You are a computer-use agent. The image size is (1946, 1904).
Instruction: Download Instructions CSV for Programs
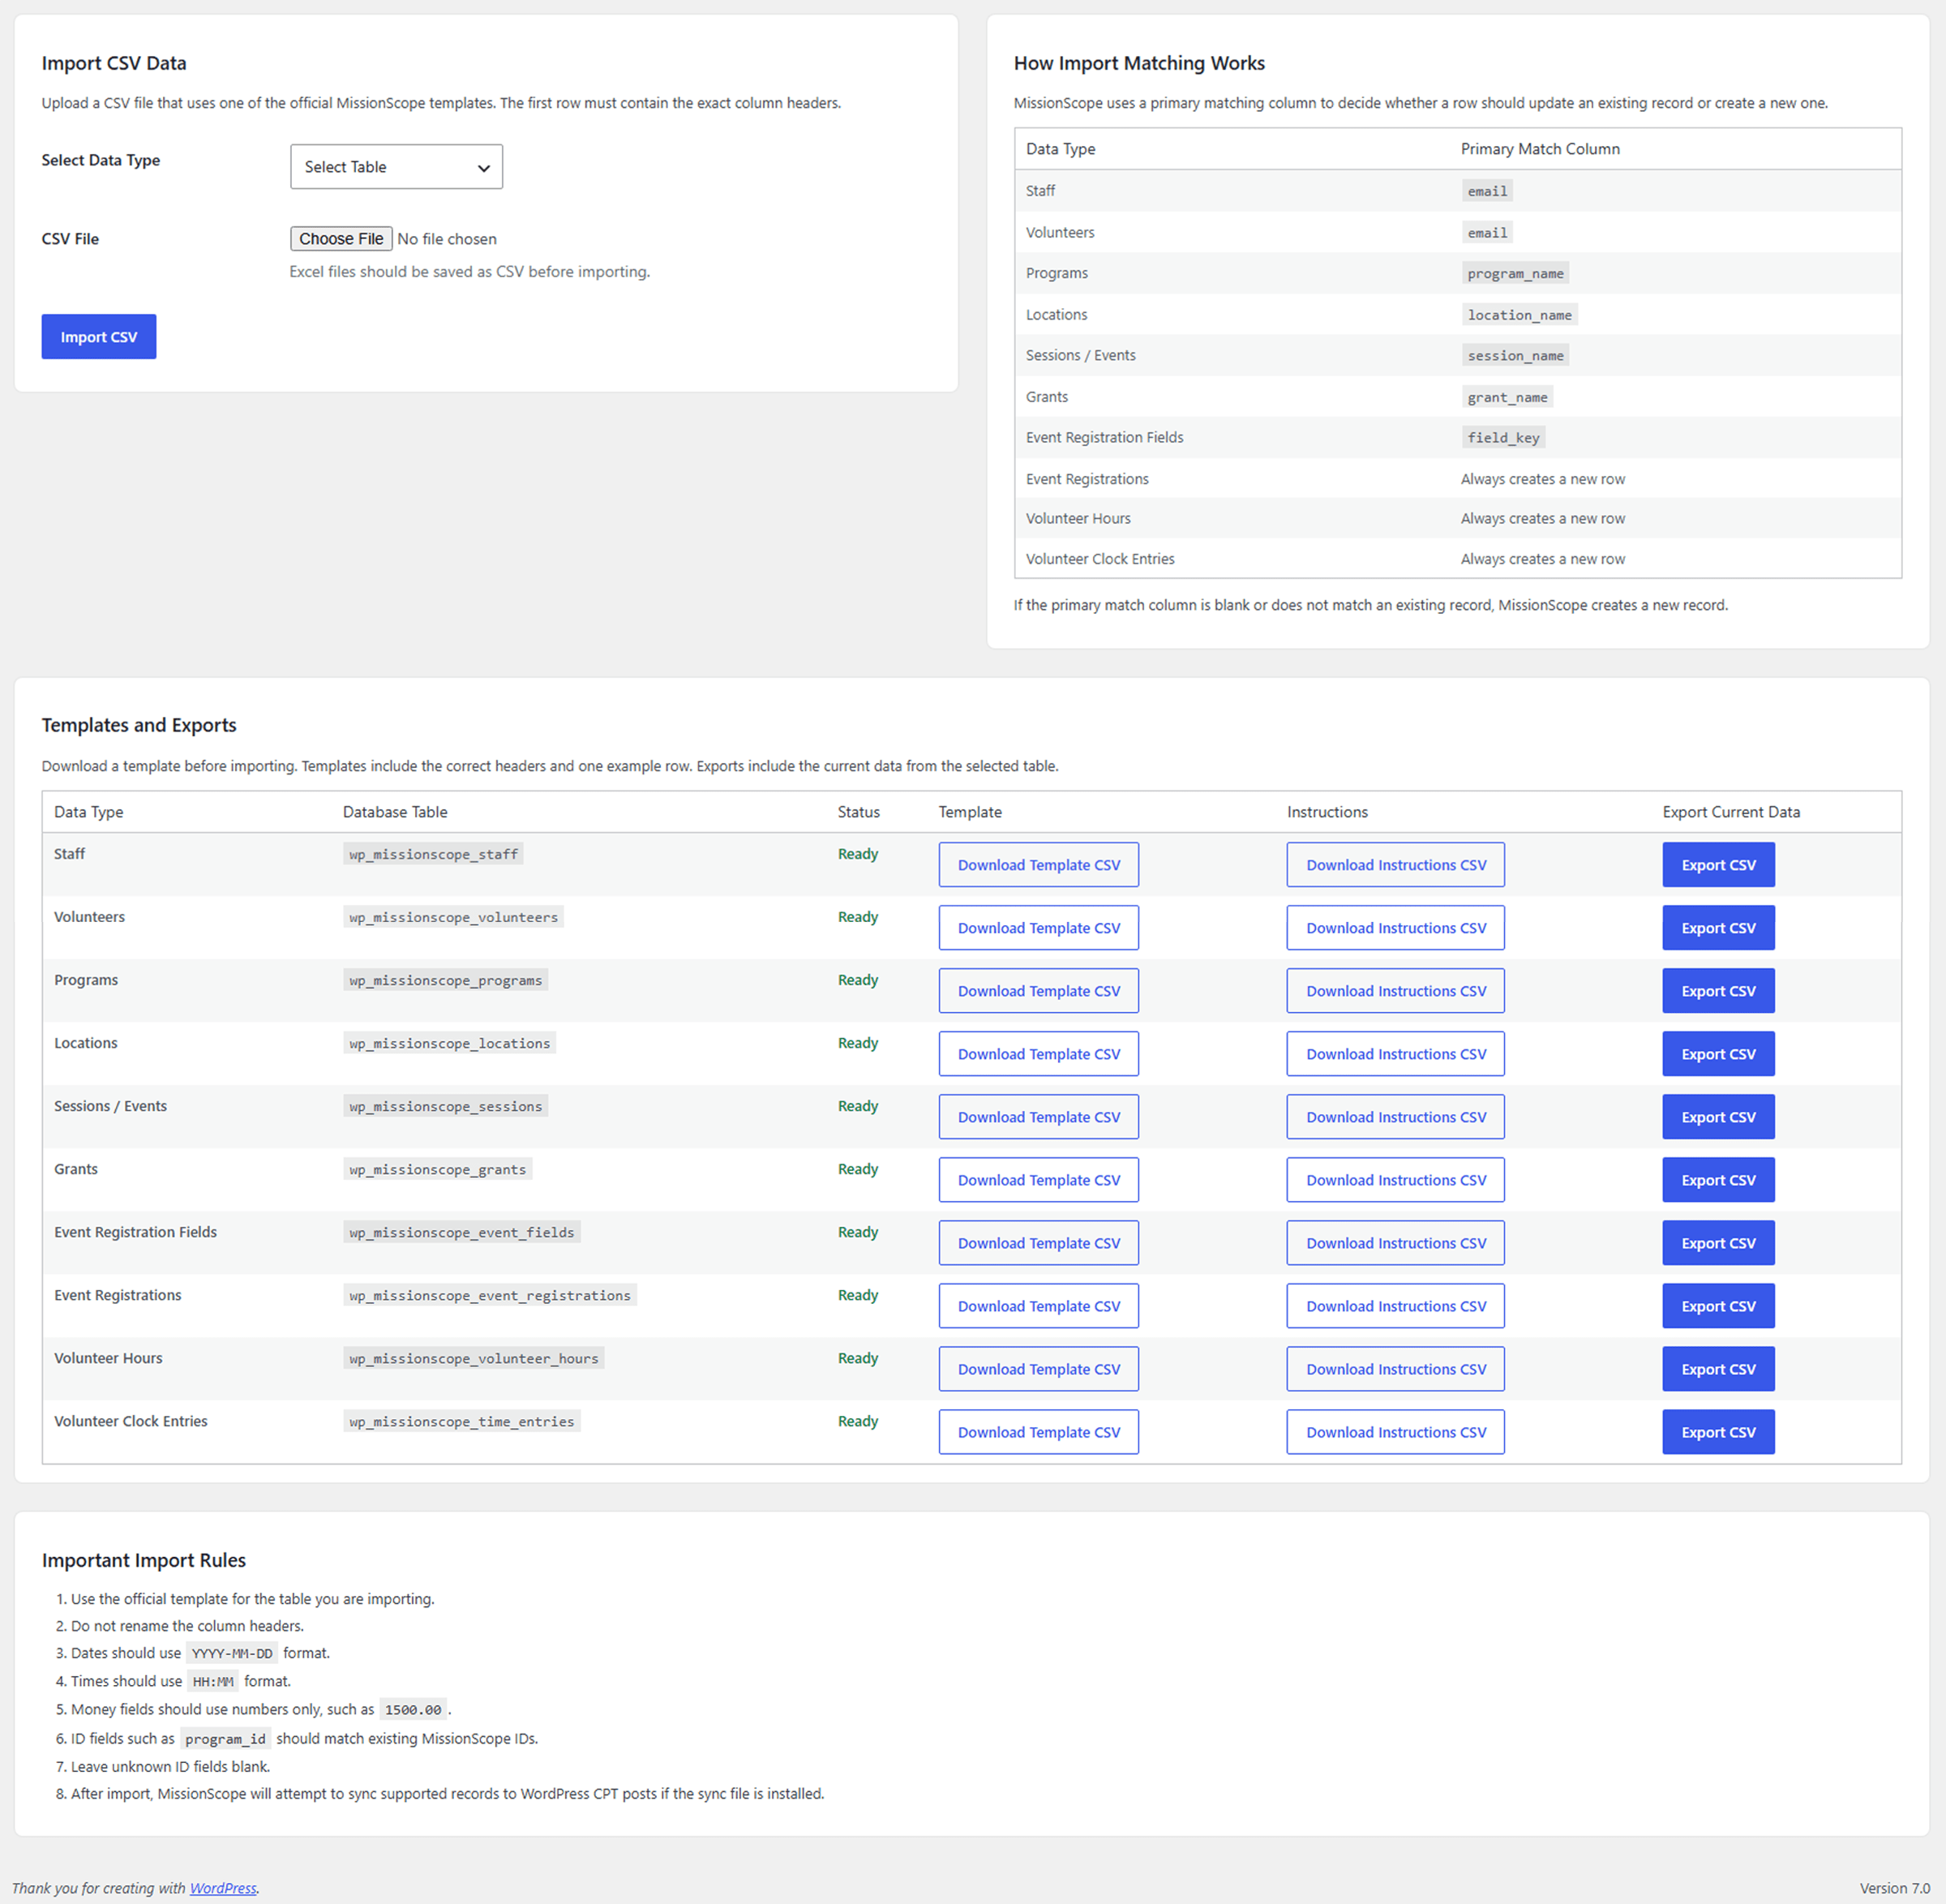[1395, 991]
